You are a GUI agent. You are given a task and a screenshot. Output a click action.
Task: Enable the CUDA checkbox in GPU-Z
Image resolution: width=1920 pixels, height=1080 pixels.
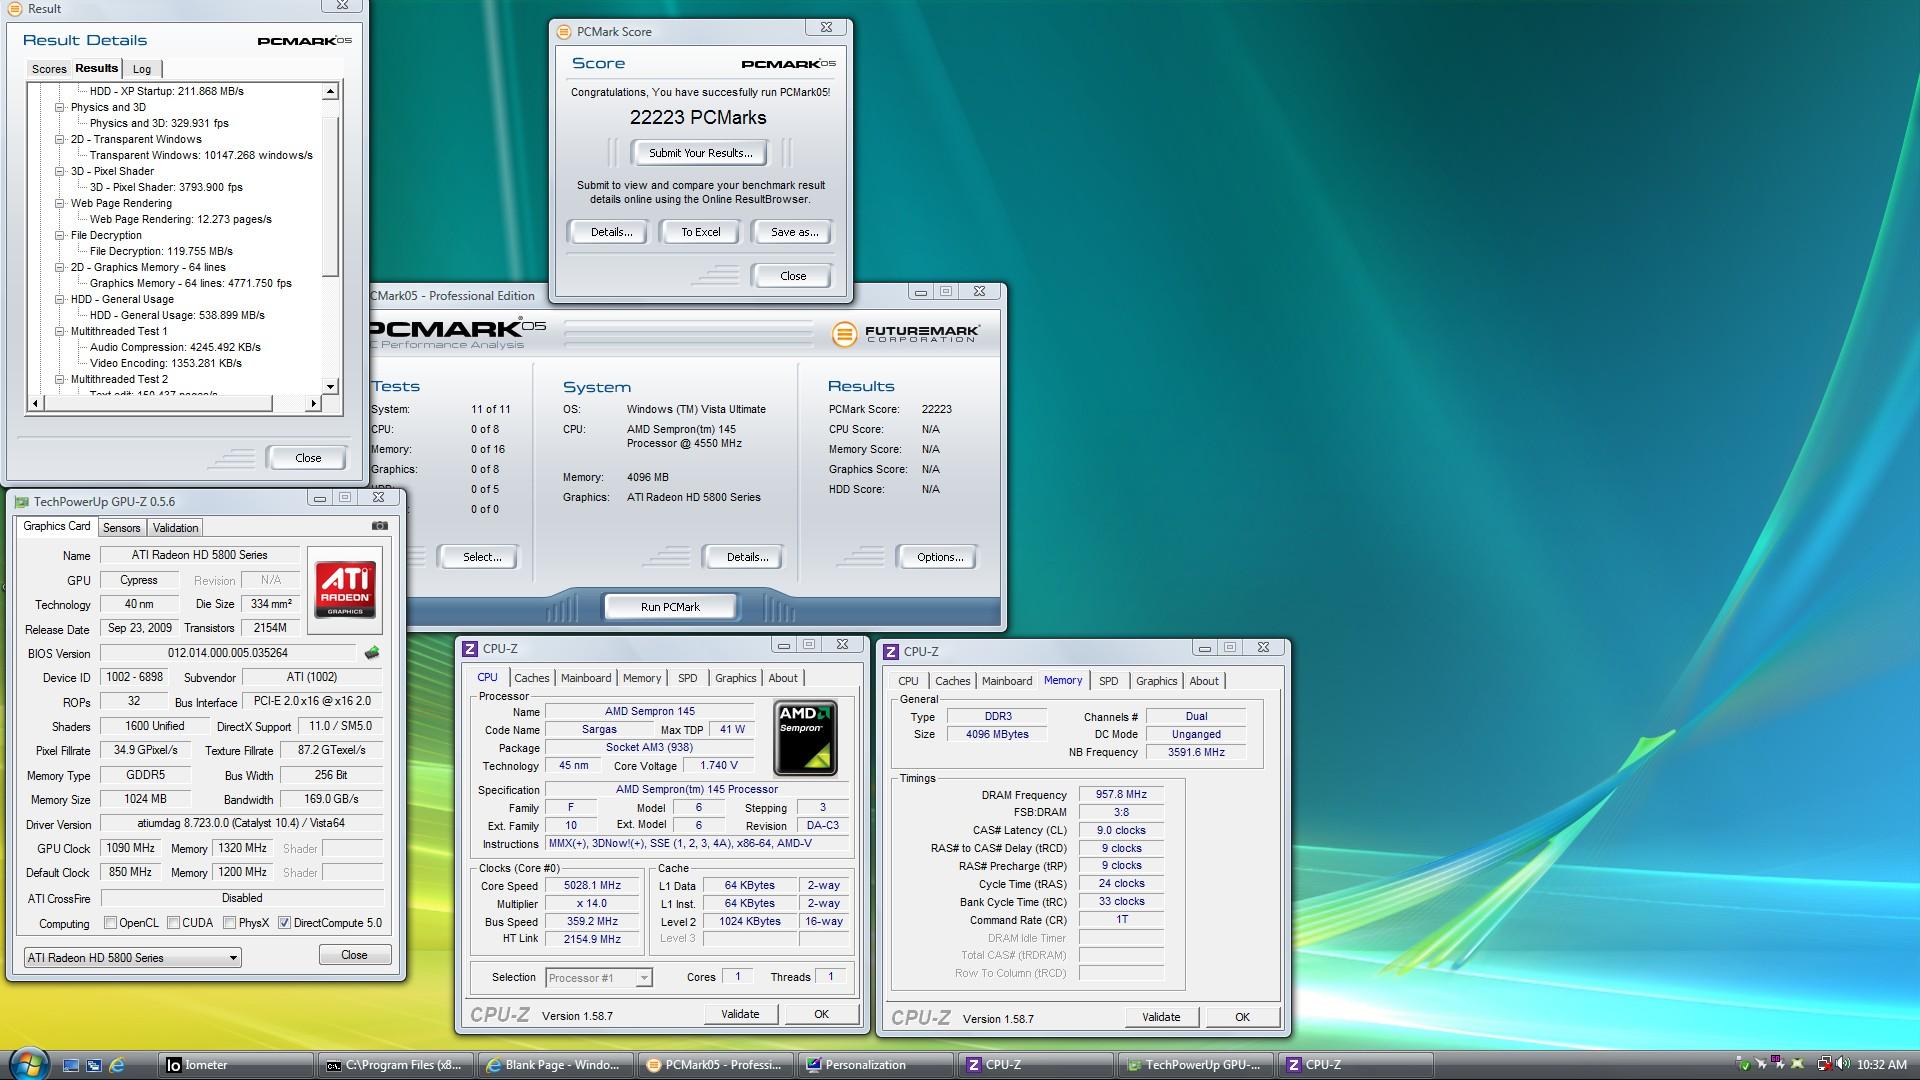174,923
